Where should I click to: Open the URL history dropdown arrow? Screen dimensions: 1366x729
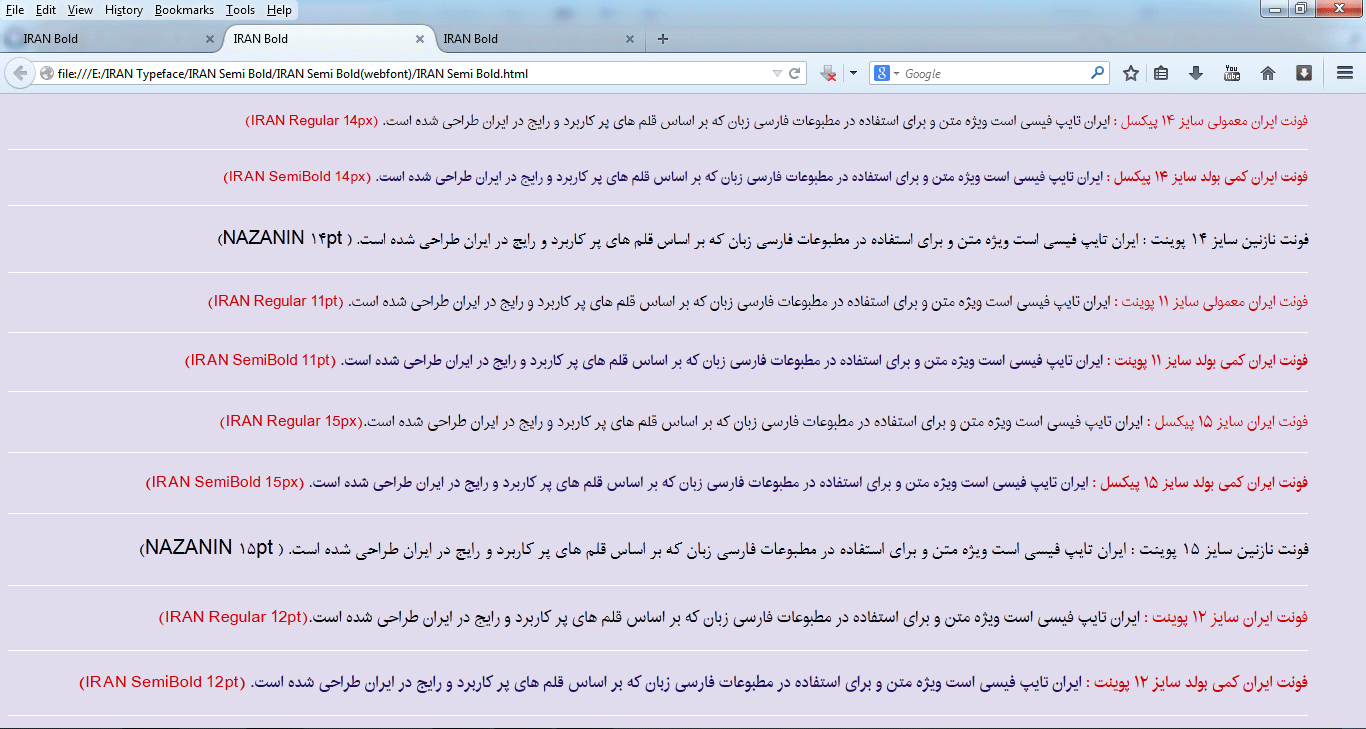pos(777,73)
